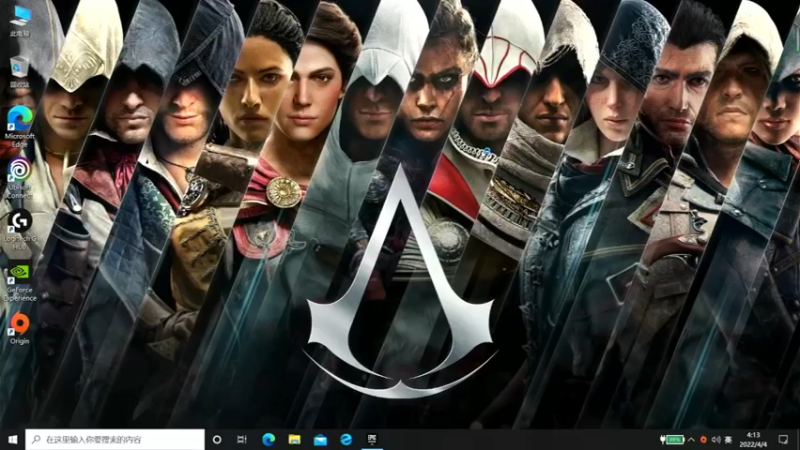Open Internet Explorer from the taskbar
The width and height of the screenshot is (800, 450).
(346, 439)
